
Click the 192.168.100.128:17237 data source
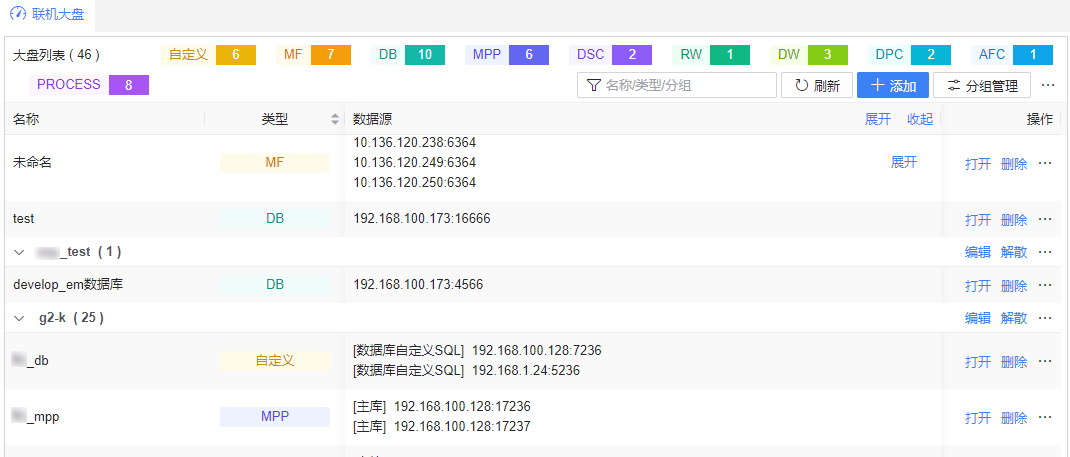(x=463, y=426)
